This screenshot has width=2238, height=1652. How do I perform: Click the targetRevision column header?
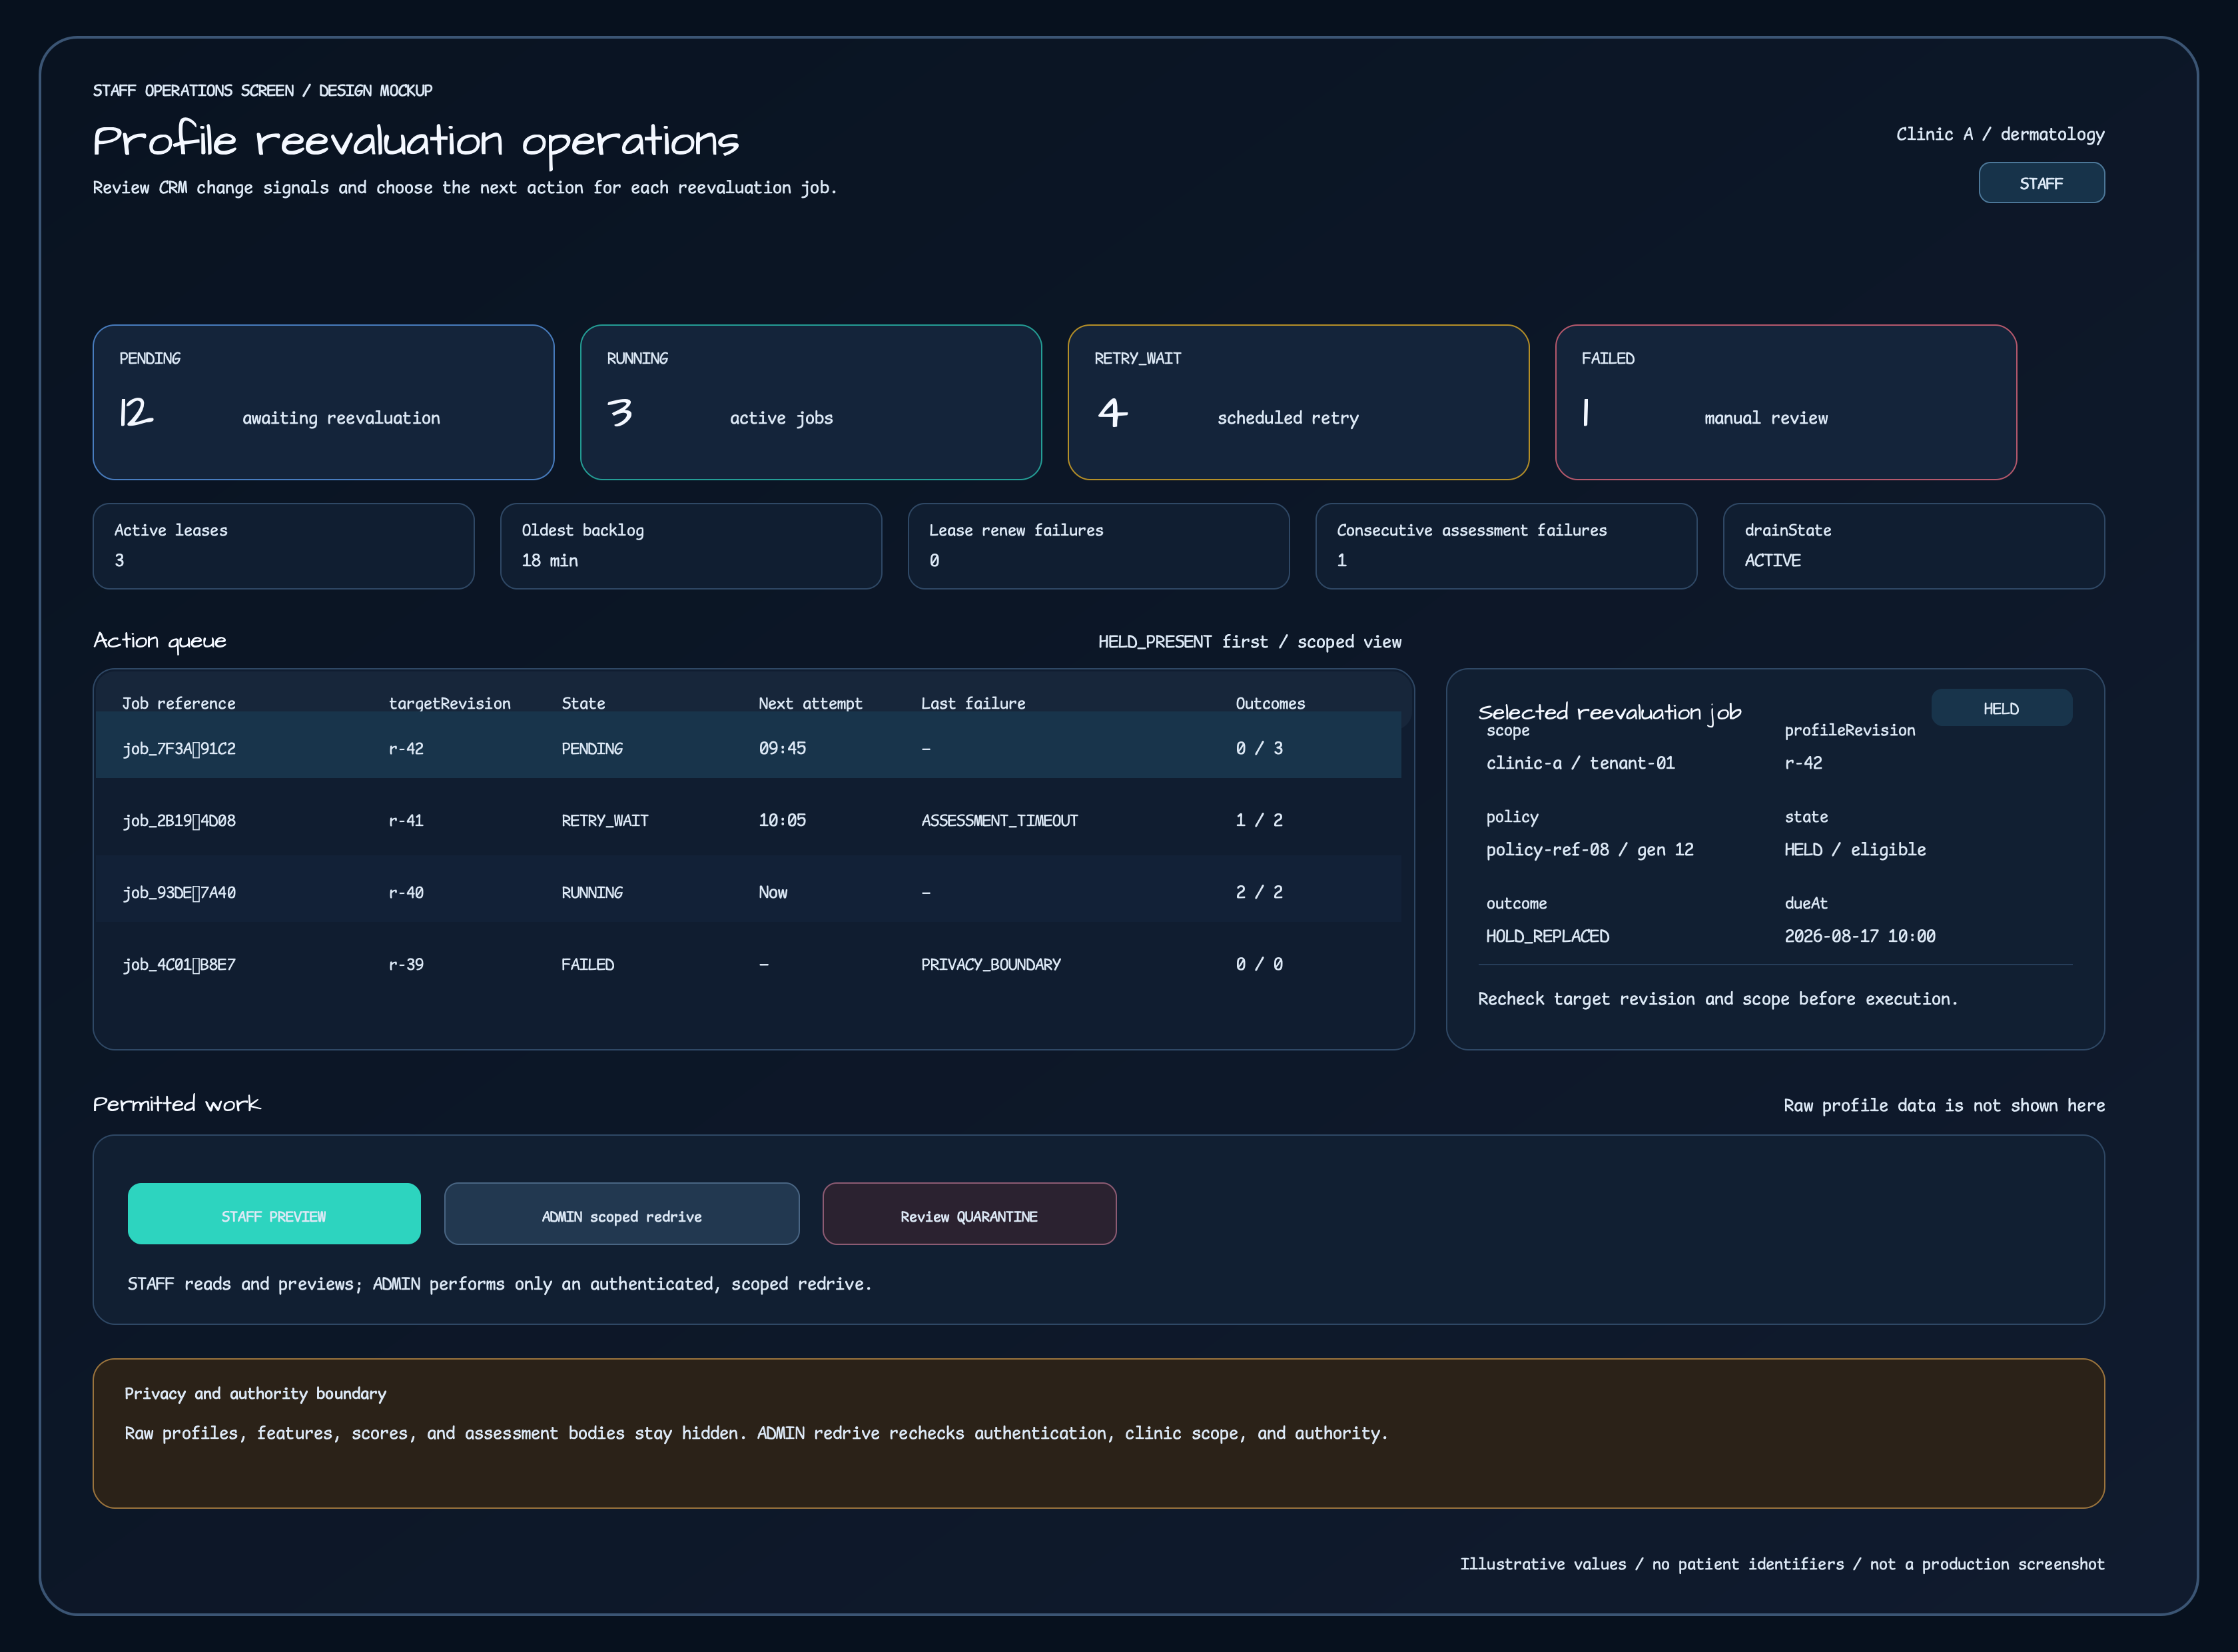point(450,703)
